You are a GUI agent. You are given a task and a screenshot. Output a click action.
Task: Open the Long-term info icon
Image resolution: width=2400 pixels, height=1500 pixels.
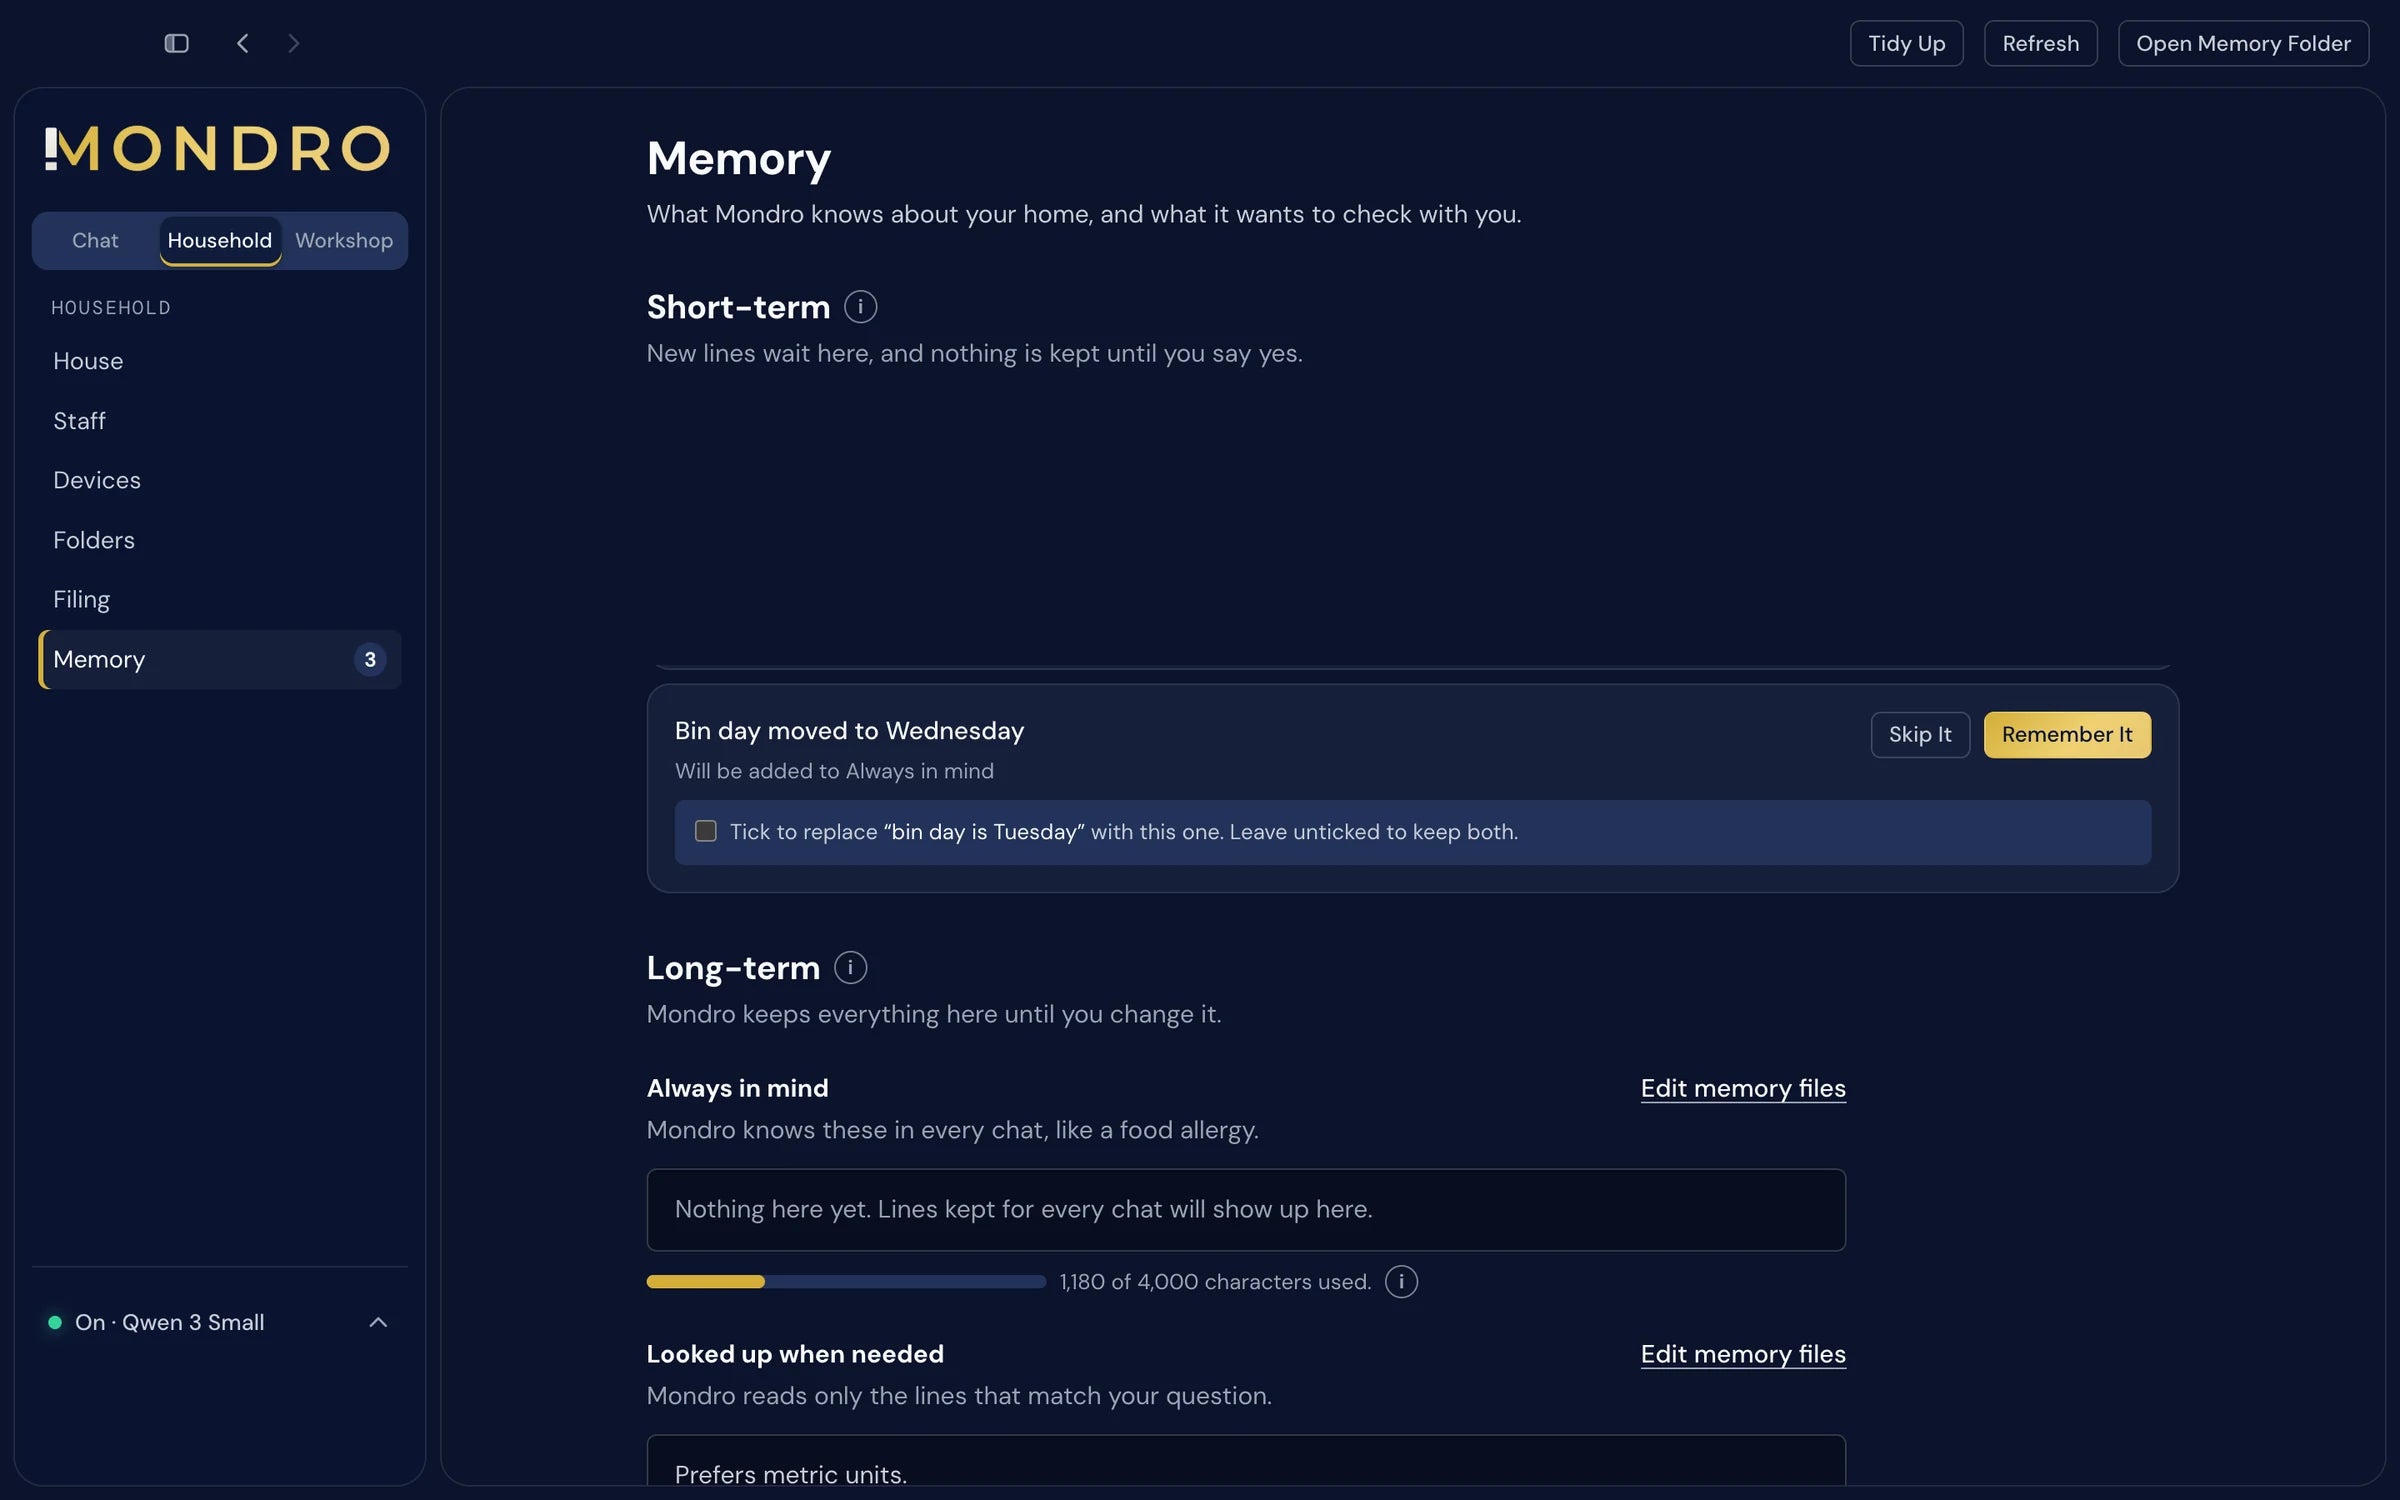[x=850, y=967]
